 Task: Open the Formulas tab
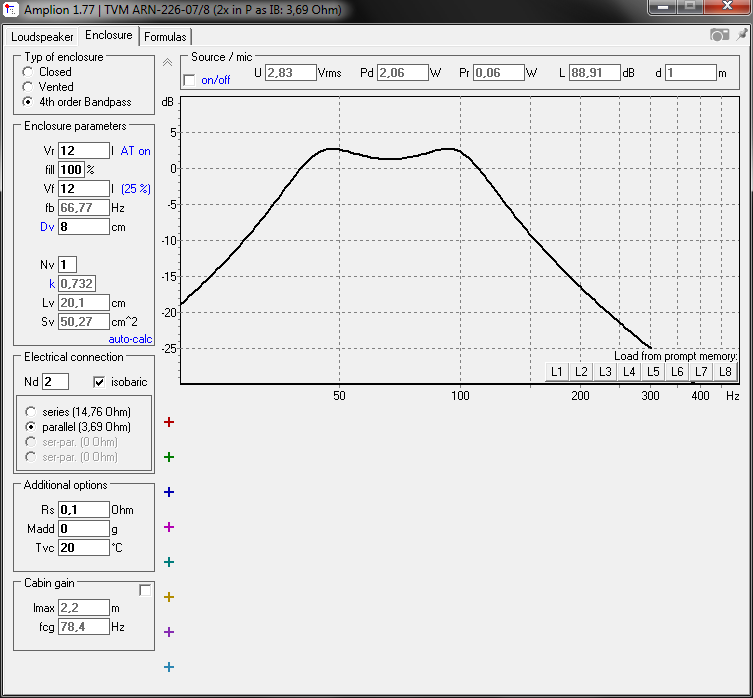[x=165, y=37]
